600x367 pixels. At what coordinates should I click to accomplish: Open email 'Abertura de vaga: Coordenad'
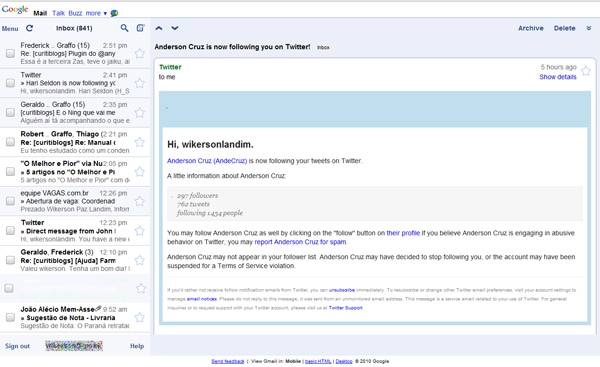pos(68,201)
